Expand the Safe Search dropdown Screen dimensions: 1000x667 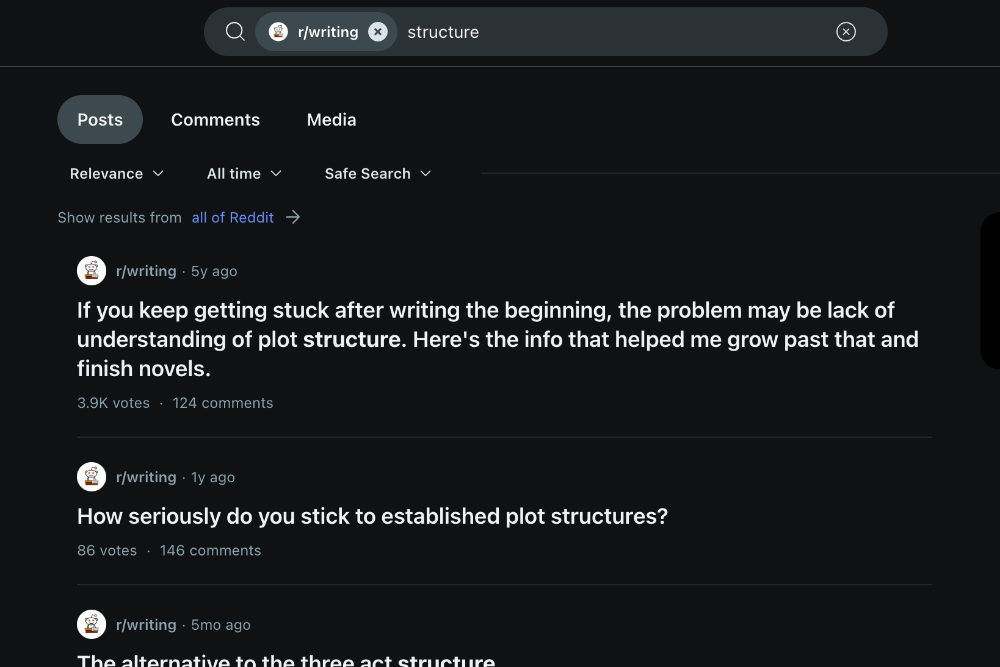click(377, 174)
